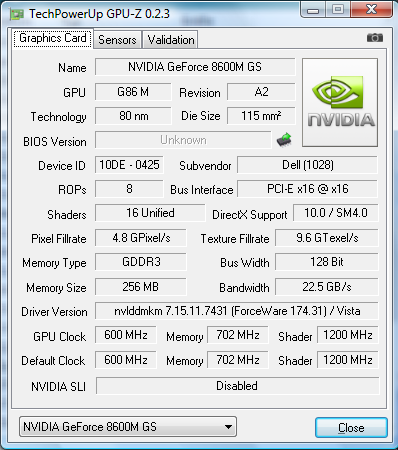The width and height of the screenshot is (398, 450).
Task: Click GPU Clock row Shader 1200 MHz
Action: (x=348, y=335)
